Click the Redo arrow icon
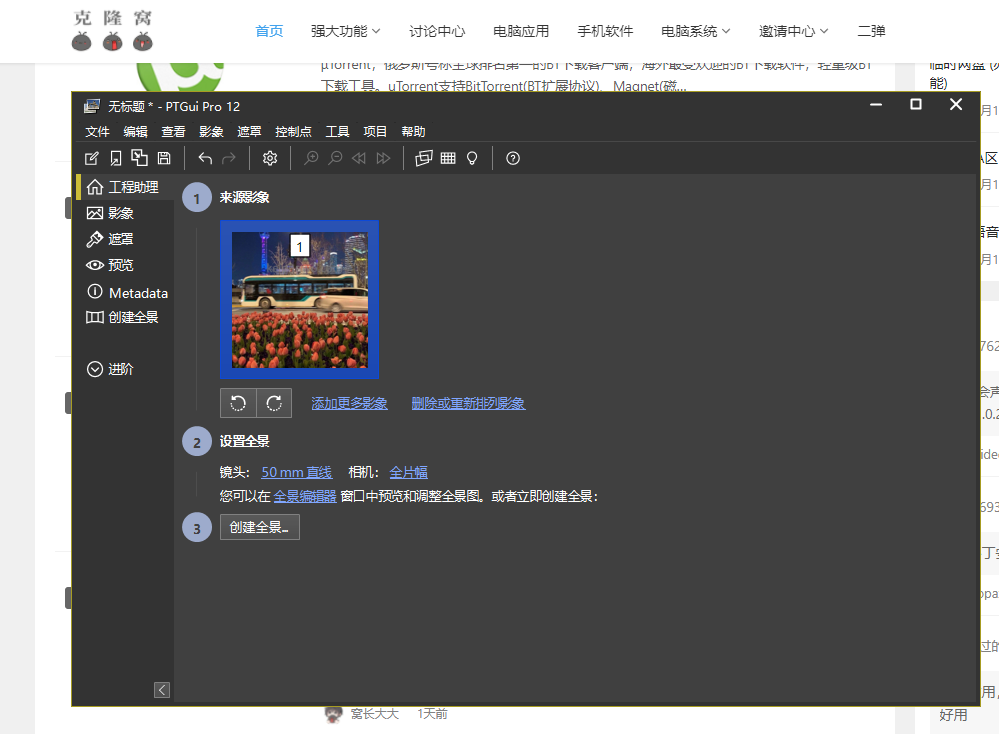 point(229,158)
